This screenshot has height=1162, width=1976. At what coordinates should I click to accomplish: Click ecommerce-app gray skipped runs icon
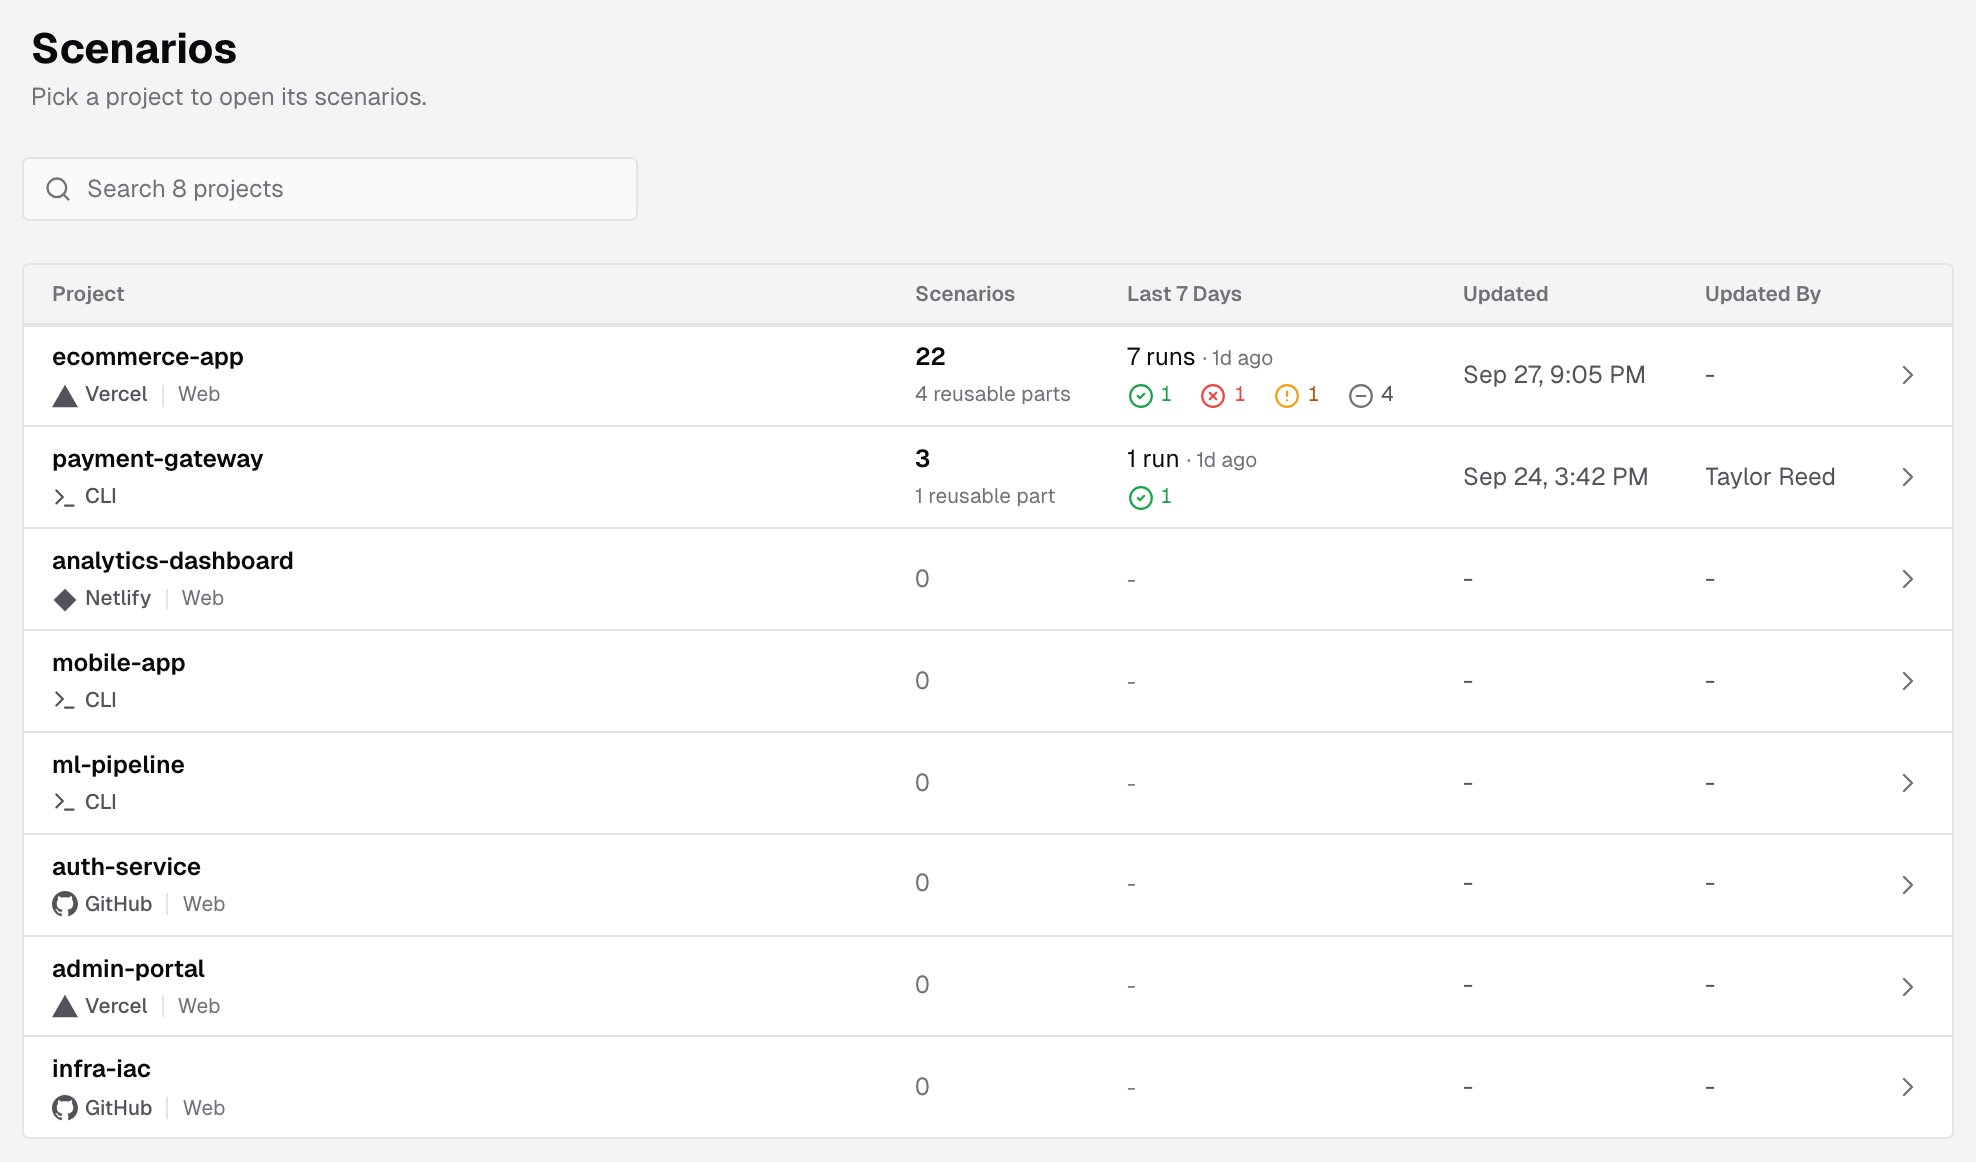[x=1361, y=396]
